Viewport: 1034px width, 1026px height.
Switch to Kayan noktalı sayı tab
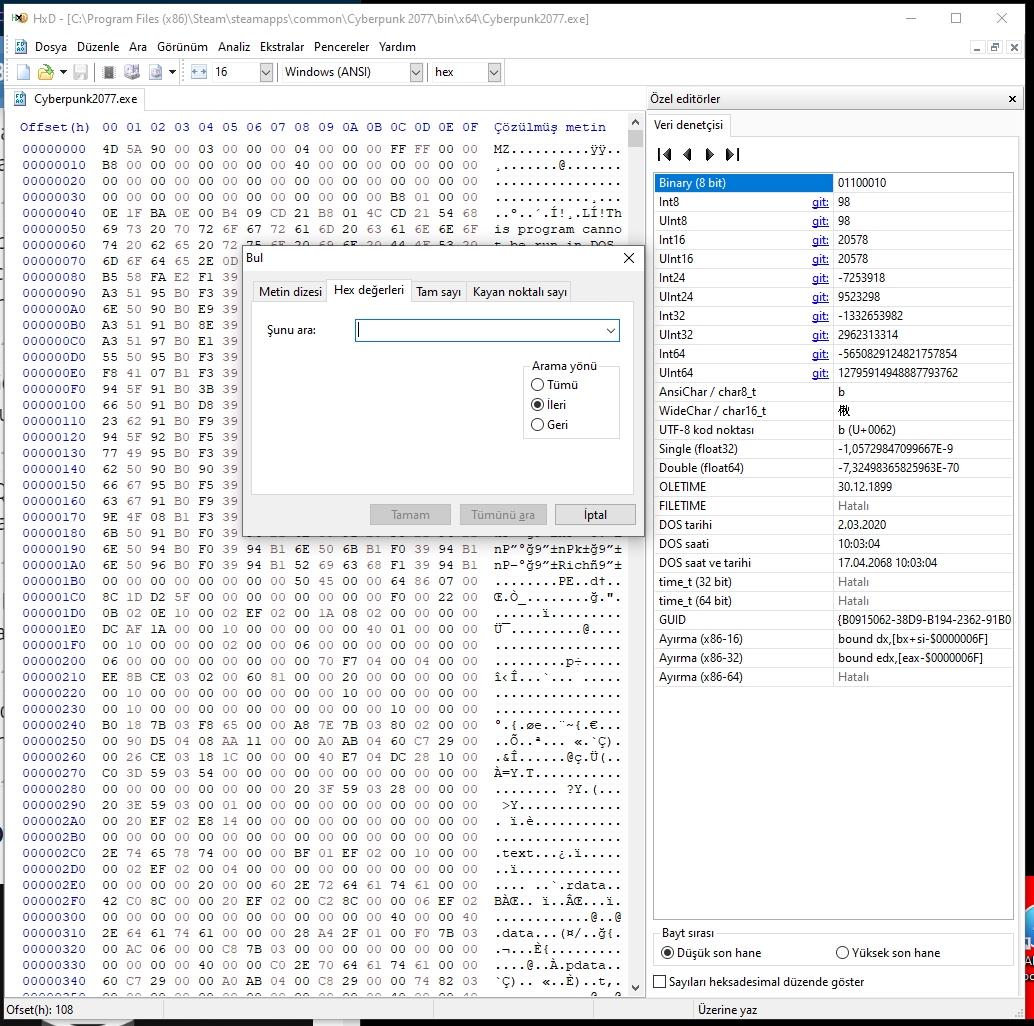(x=520, y=291)
